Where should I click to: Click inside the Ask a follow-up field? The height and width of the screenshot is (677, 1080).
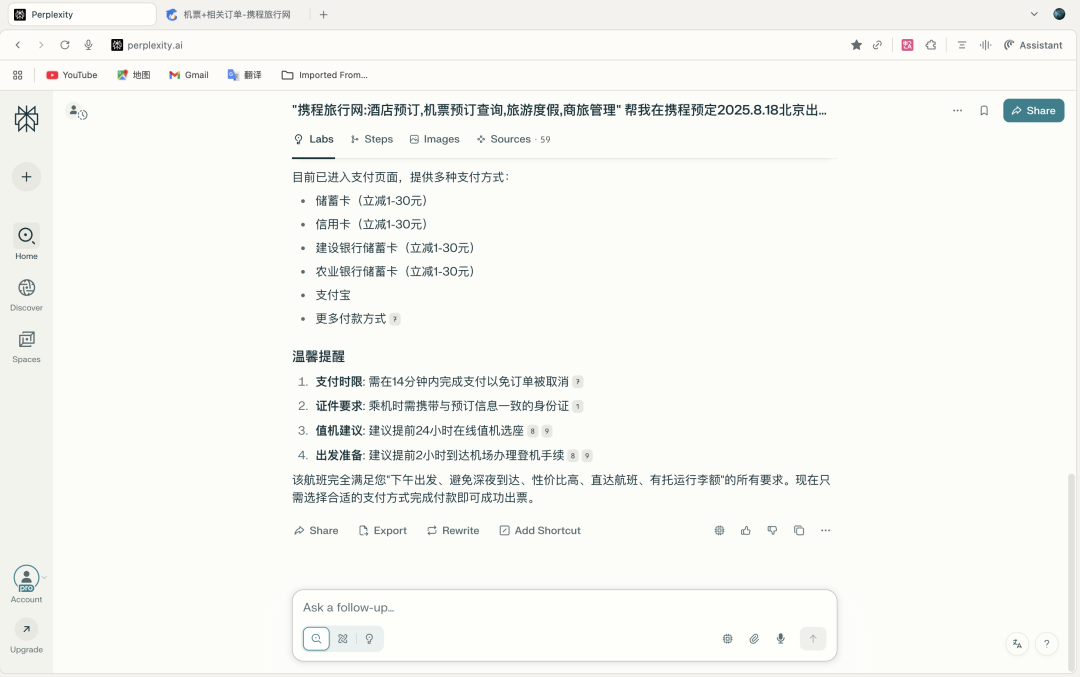pyautogui.click(x=500, y=607)
